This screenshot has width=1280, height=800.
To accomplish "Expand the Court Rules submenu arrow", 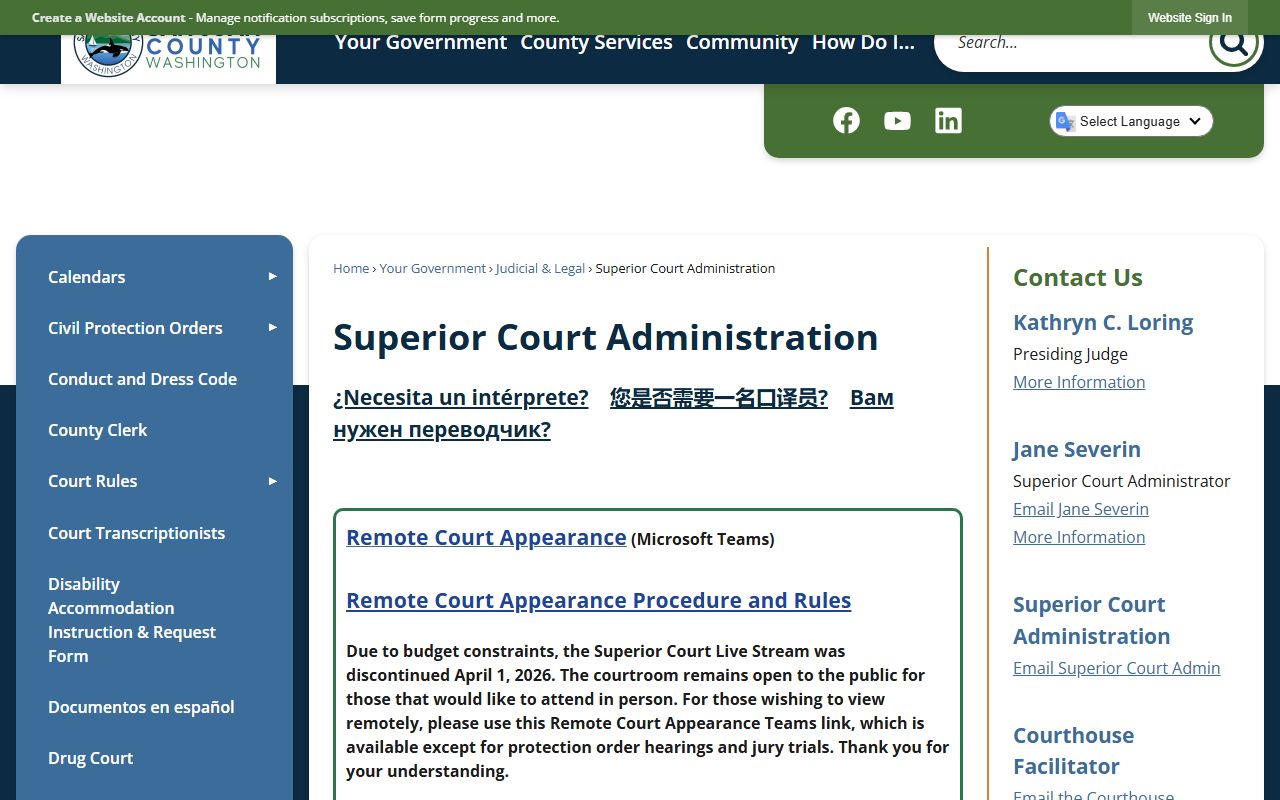I will tap(272, 481).
